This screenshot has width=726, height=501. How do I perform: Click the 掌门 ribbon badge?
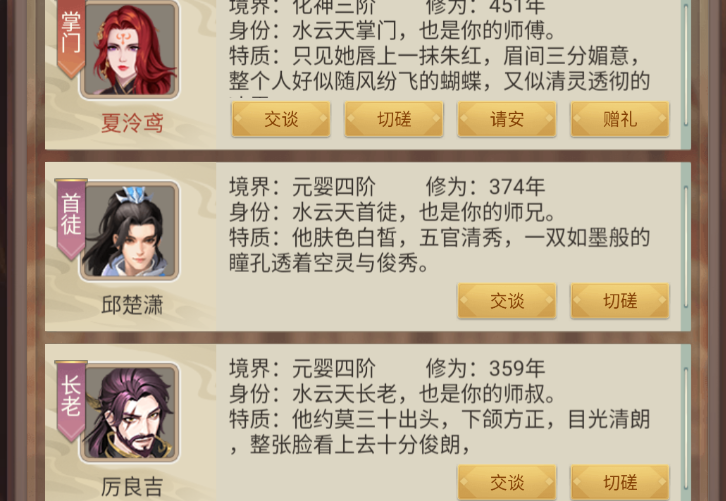coord(71,37)
